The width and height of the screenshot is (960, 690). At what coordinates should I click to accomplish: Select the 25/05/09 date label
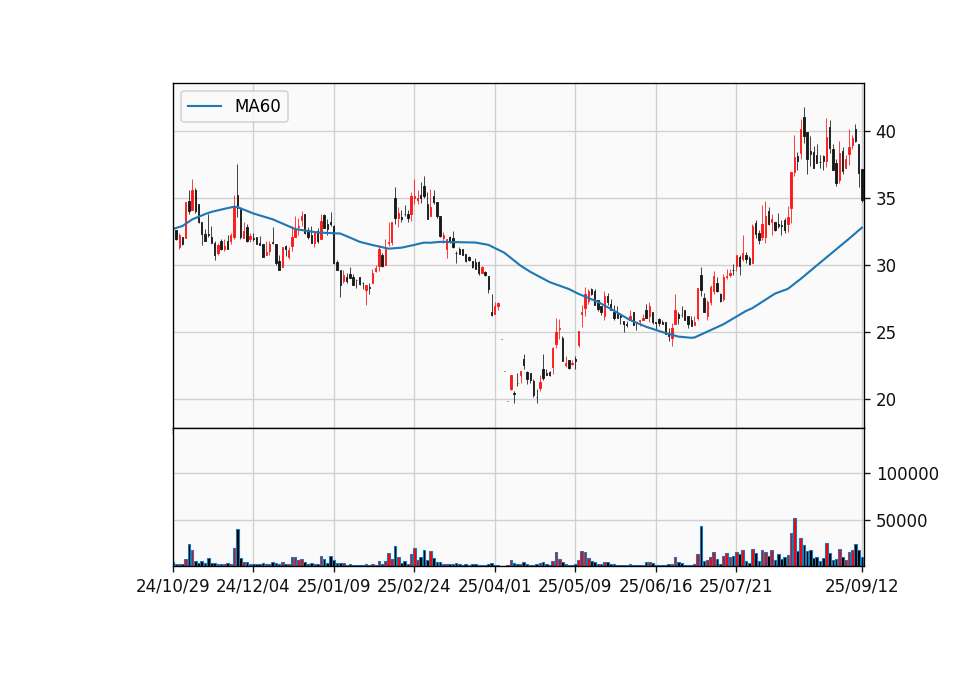(x=575, y=586)
